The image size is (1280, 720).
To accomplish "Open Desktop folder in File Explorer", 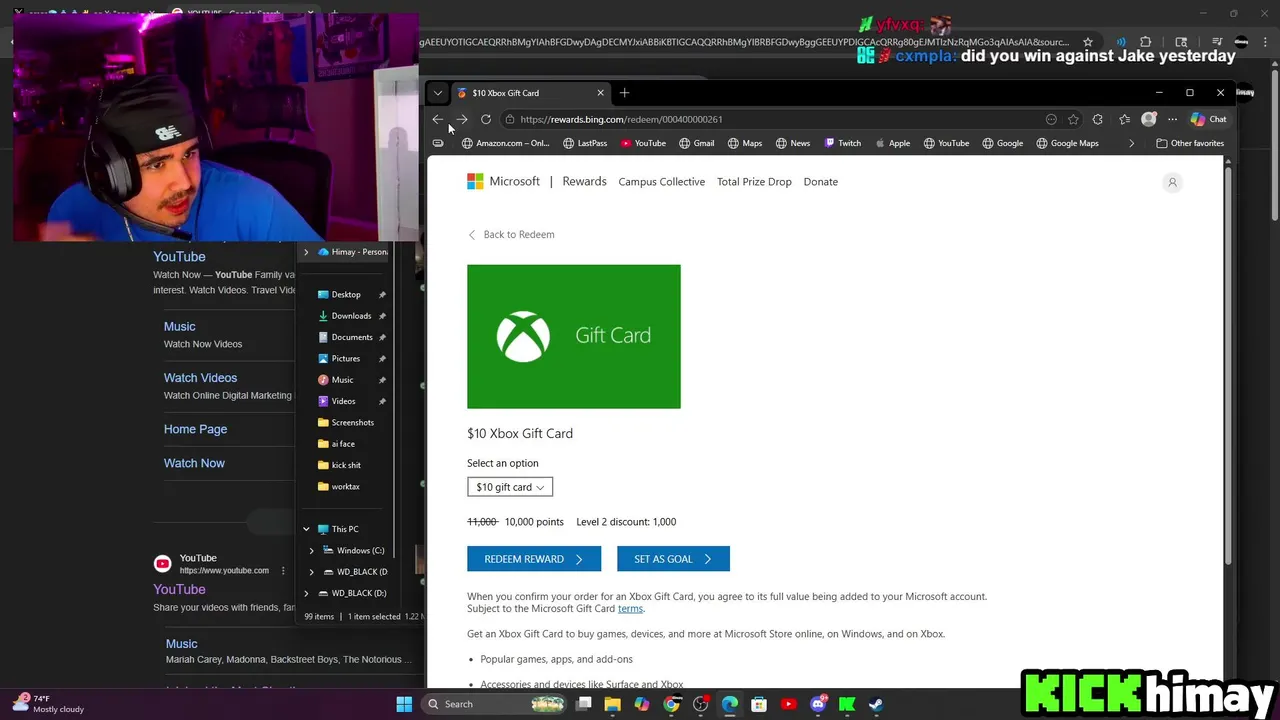I will [x=346, y=294].
